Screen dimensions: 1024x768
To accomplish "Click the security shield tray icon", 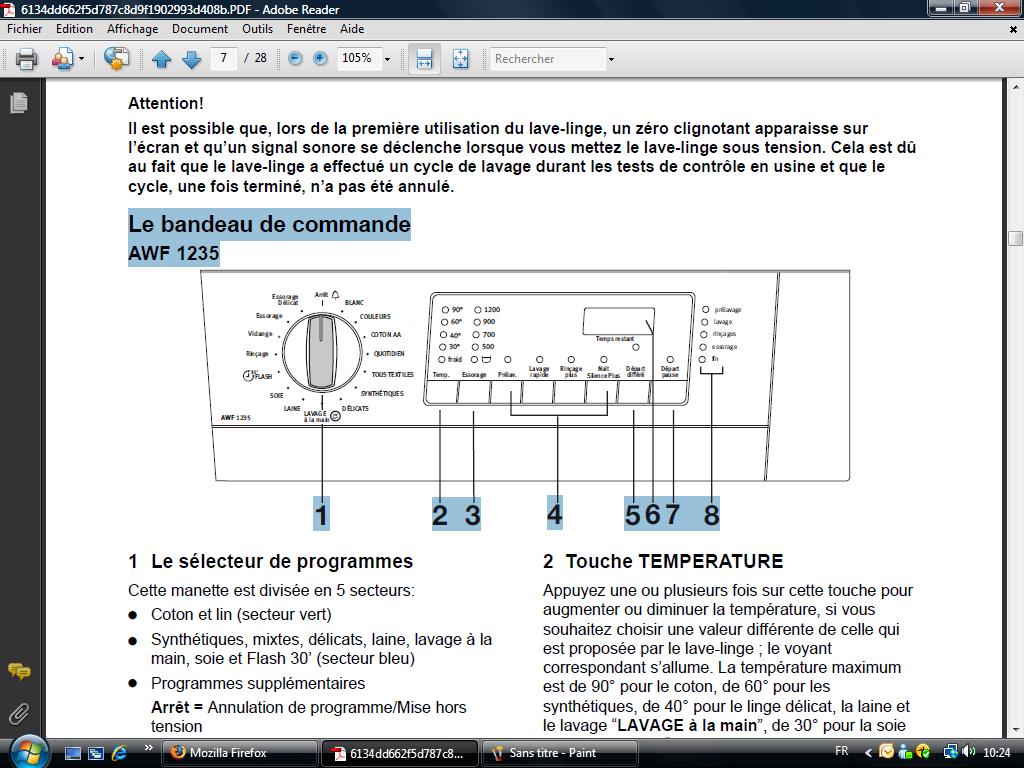I will (923, 752).
